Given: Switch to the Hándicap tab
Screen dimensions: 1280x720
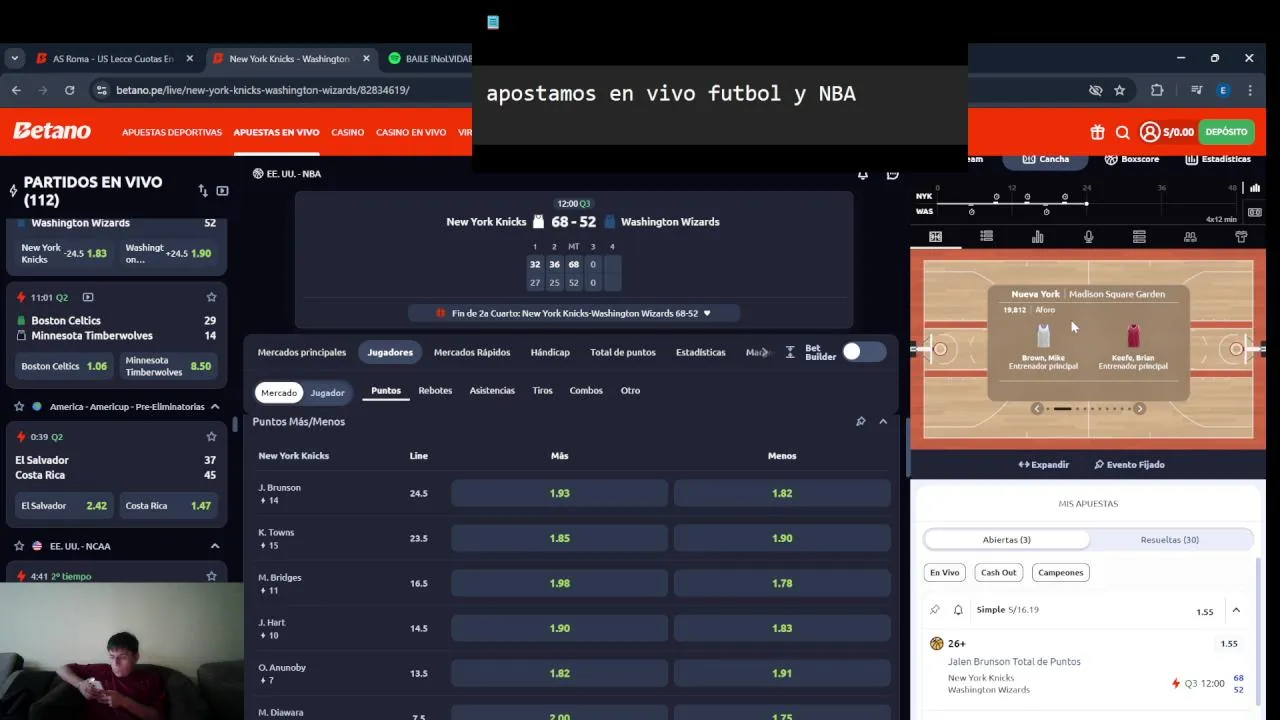Looking at the screenshot, I should pos(550,352).
